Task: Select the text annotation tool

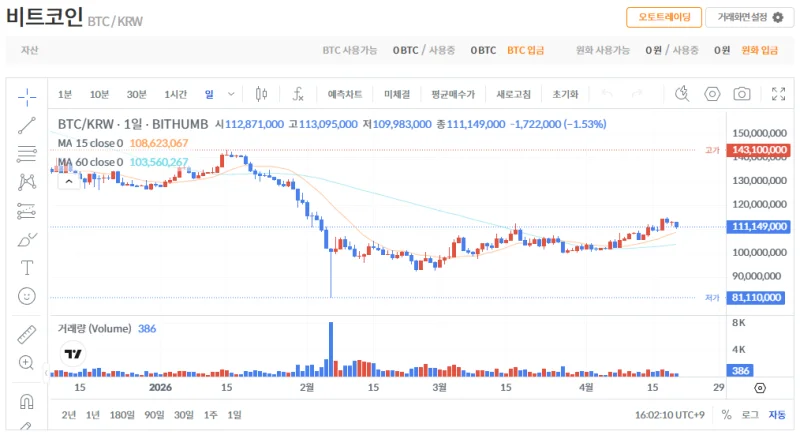Action: [x=27, y=268]
